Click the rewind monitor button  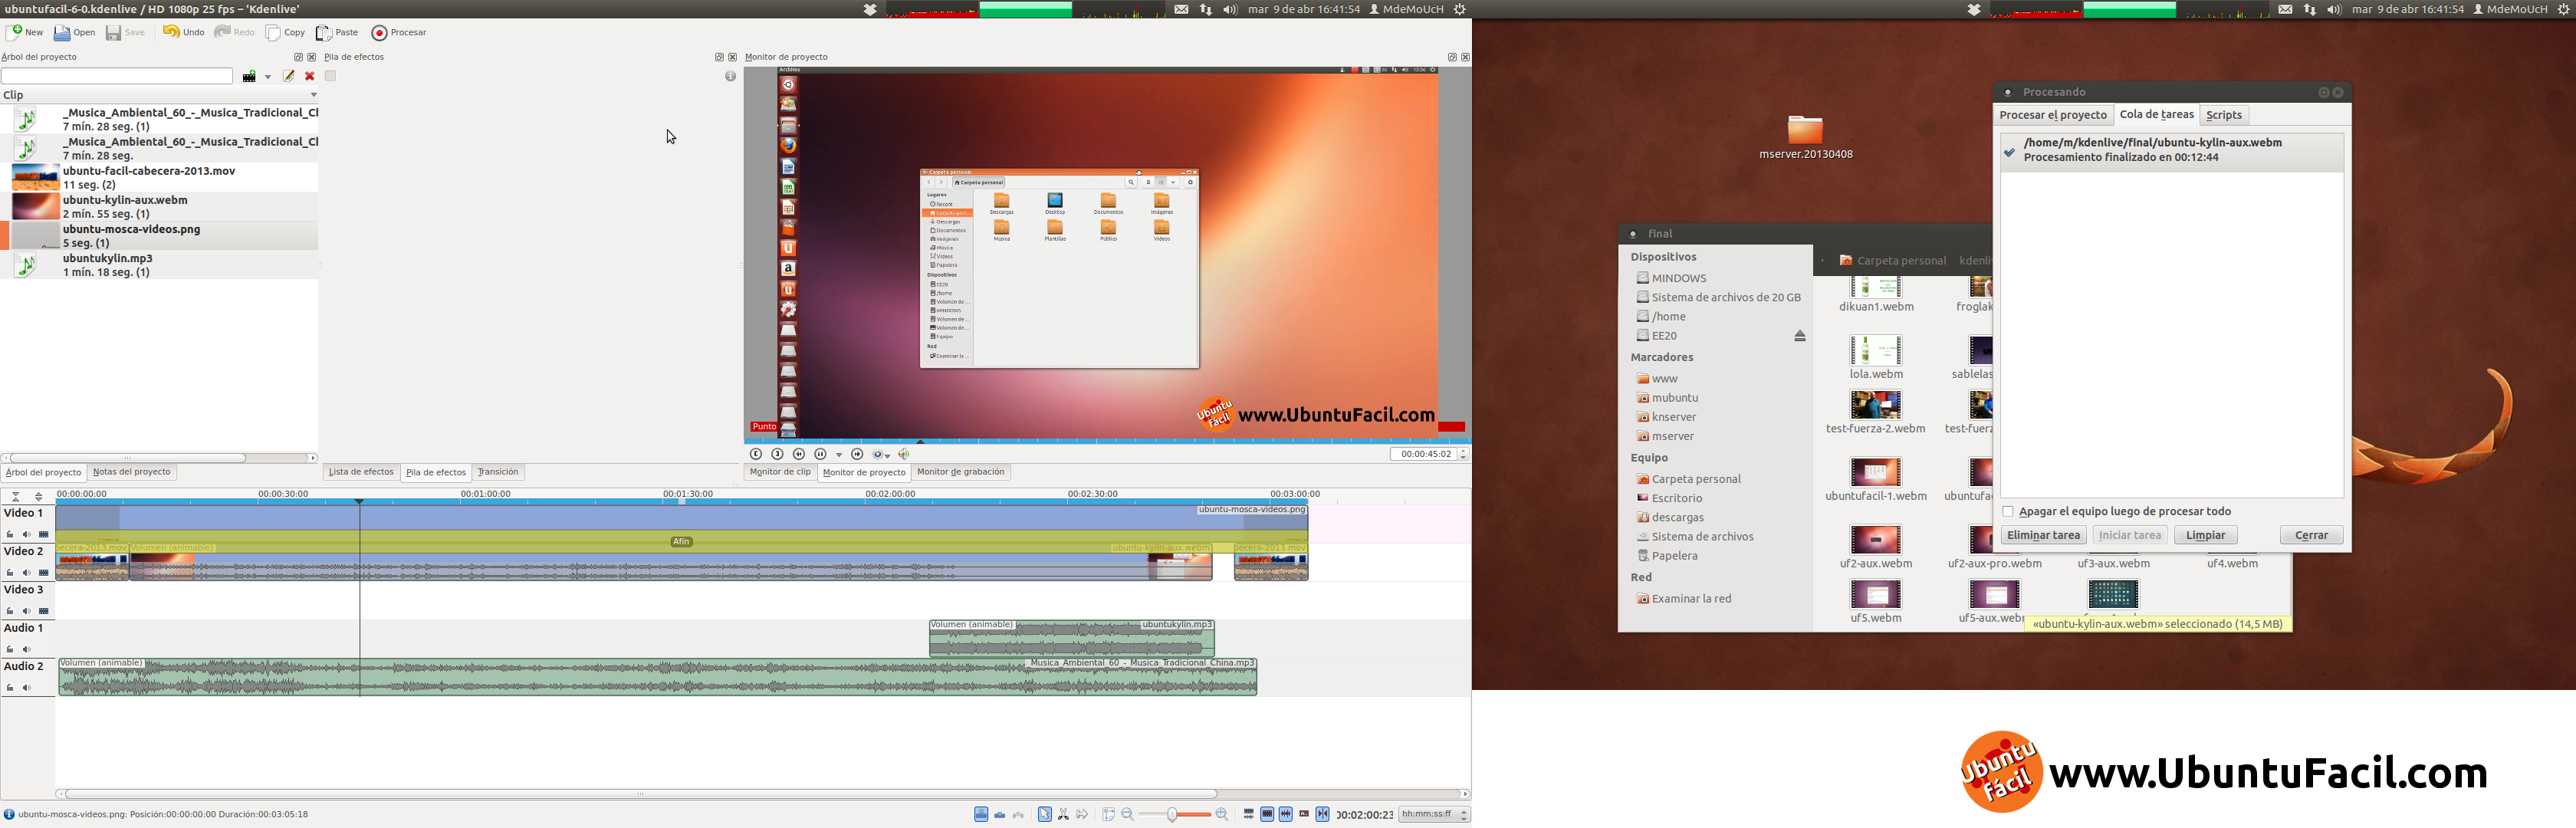pyautogui.click(x=799, y=454)
